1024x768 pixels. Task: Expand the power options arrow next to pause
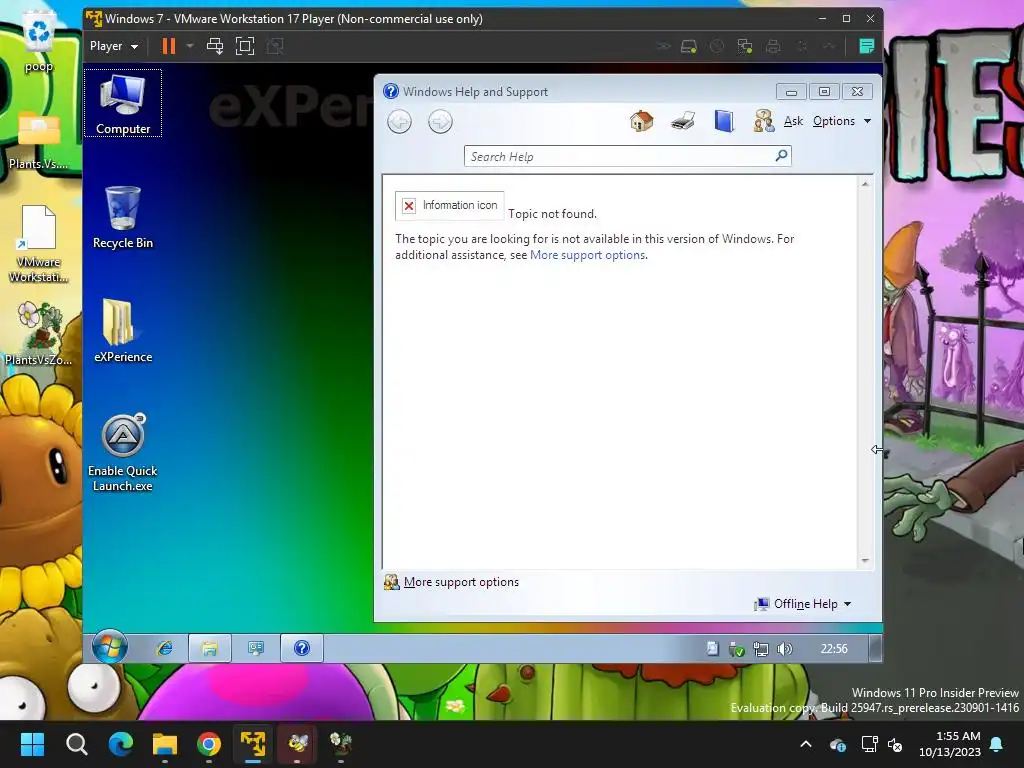[190, 46]
